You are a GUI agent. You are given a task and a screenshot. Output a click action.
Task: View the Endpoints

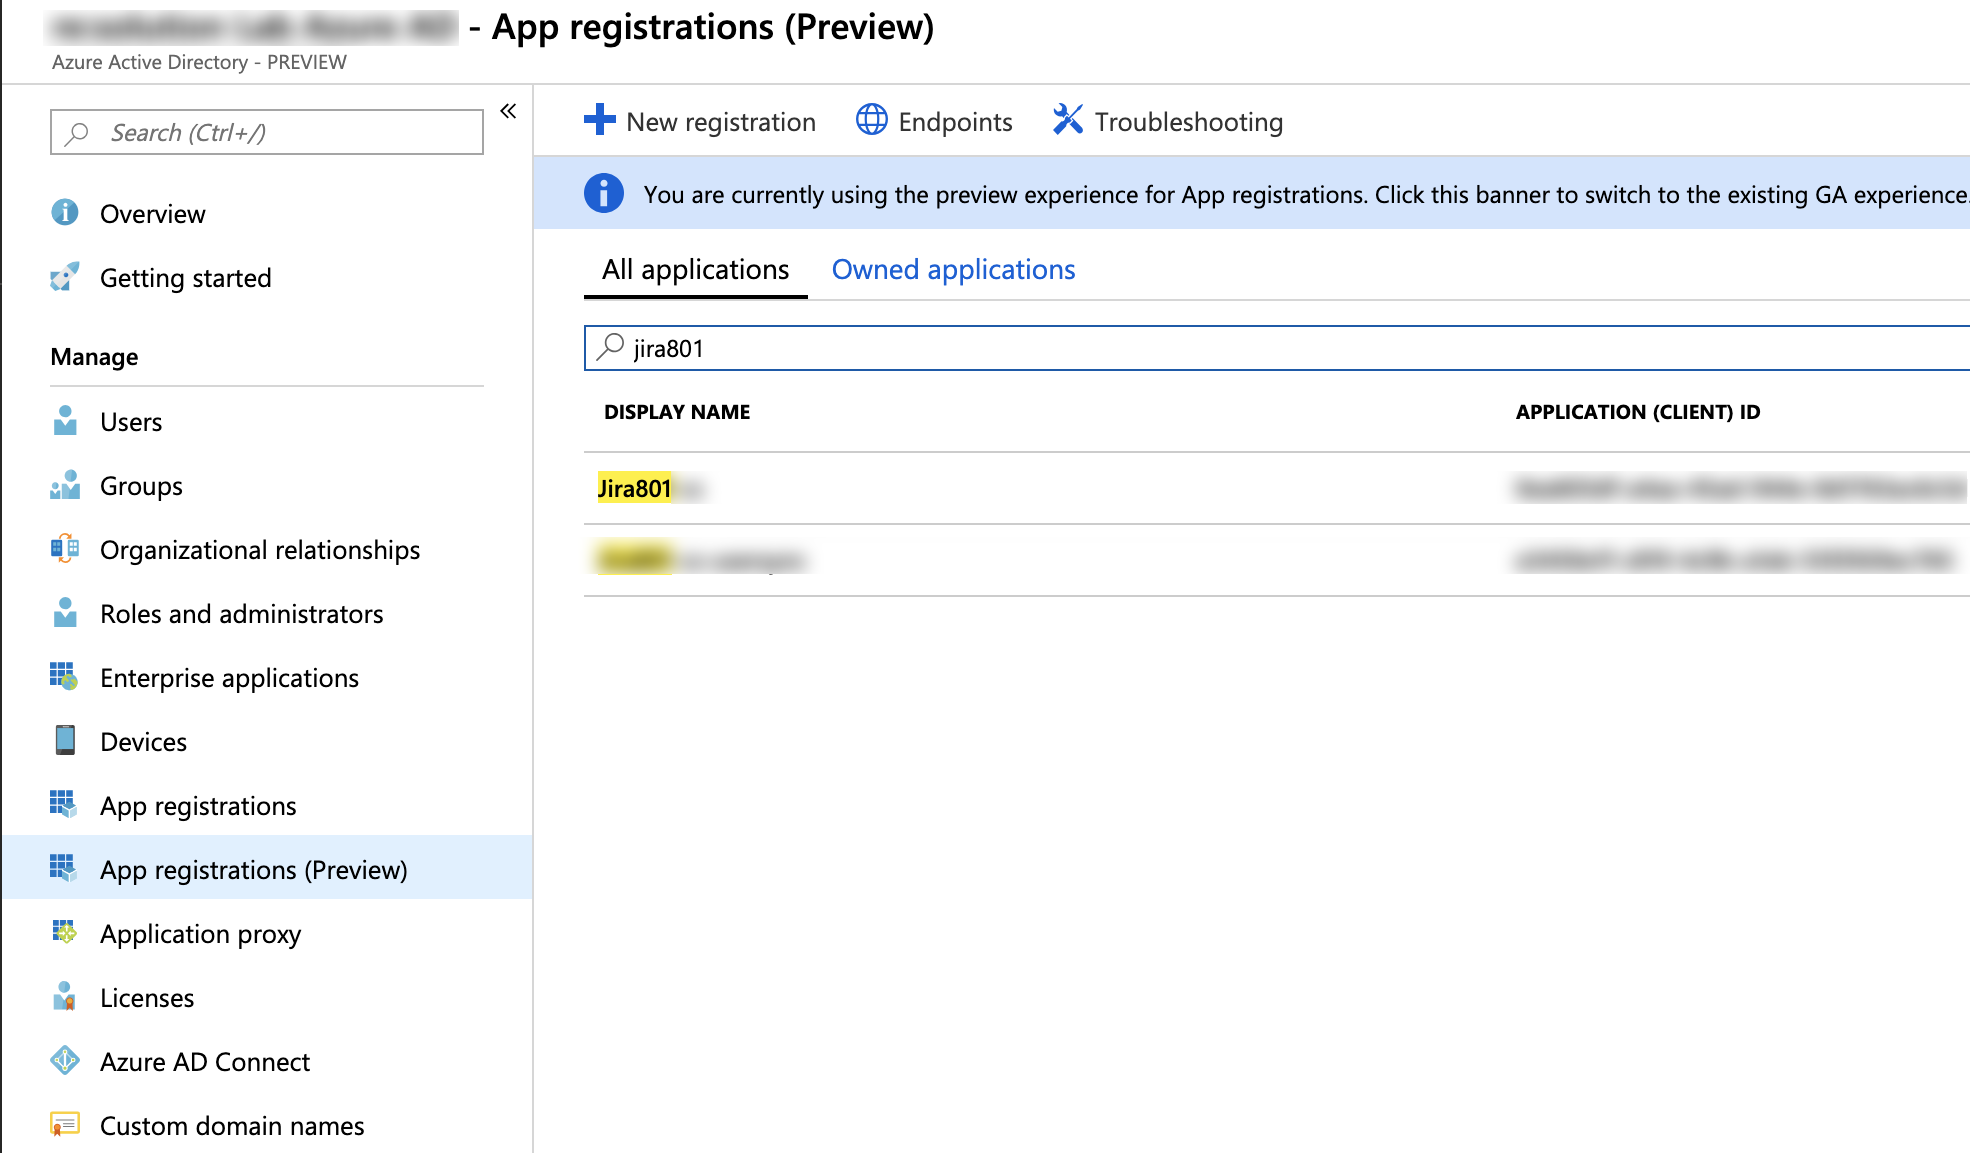(x=934, y=121)
